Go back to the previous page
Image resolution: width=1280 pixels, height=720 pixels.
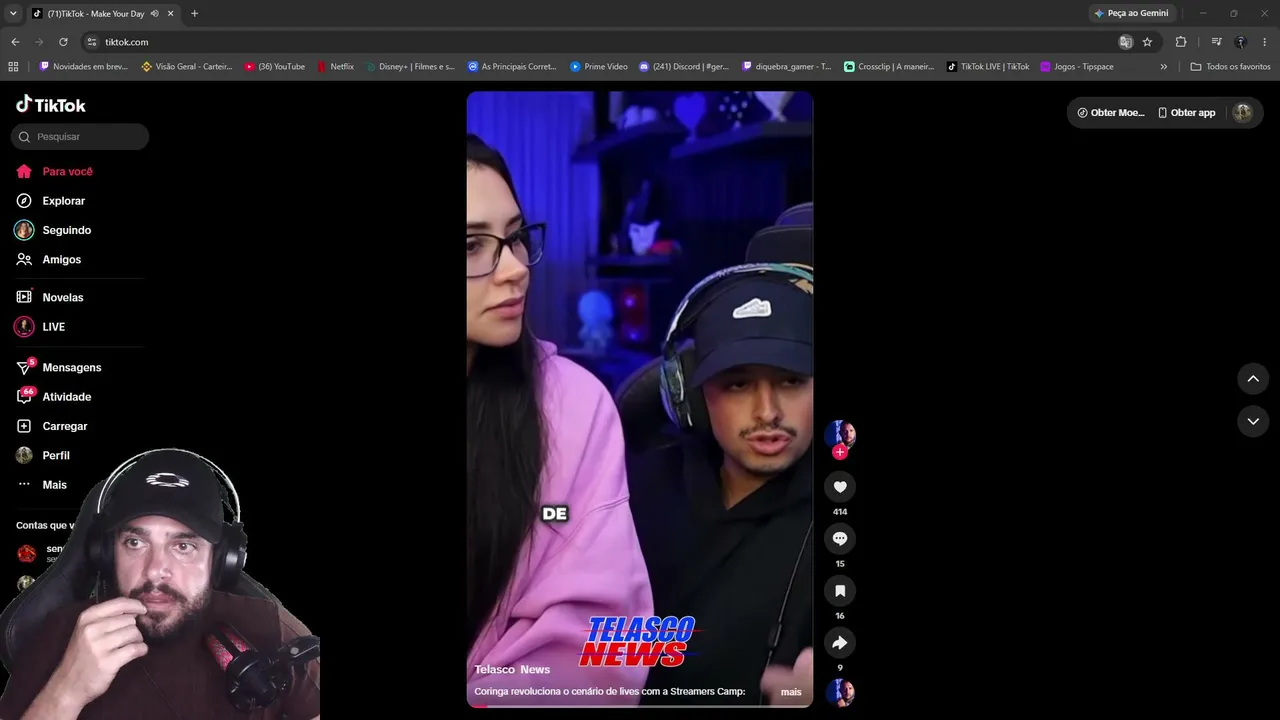pos(15,42)
